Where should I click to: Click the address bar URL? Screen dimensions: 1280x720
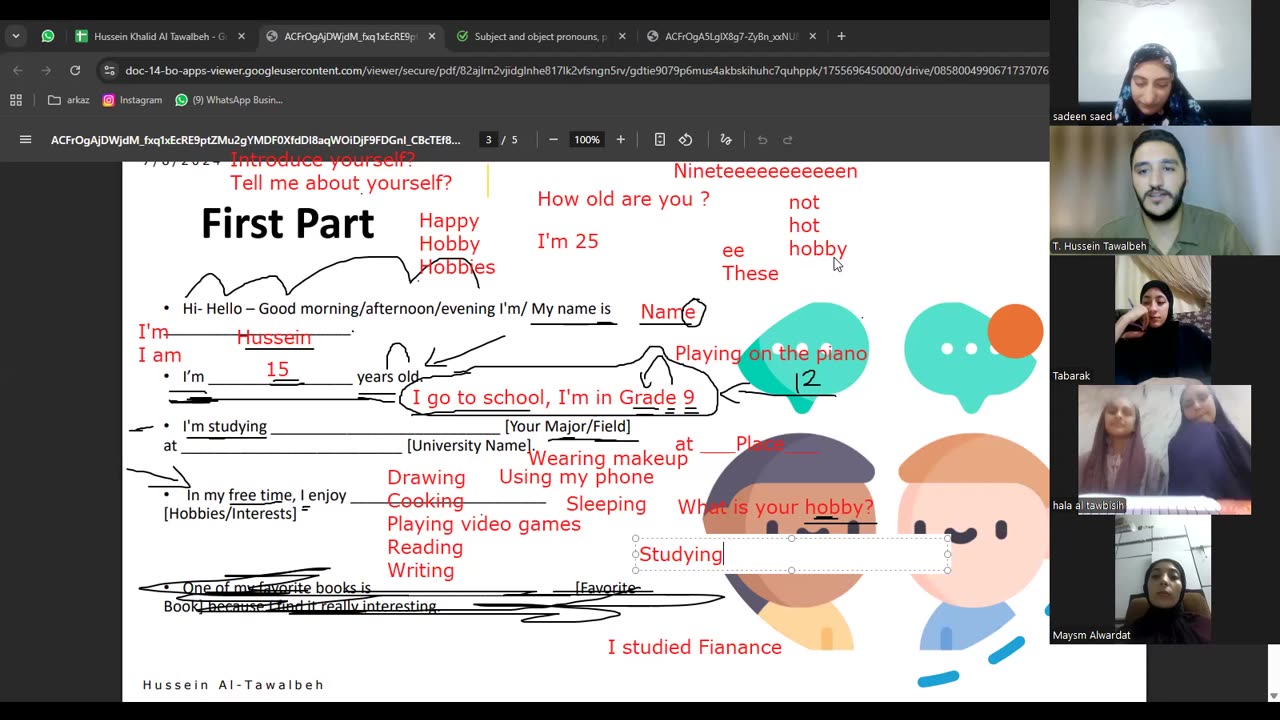point(586,70)
